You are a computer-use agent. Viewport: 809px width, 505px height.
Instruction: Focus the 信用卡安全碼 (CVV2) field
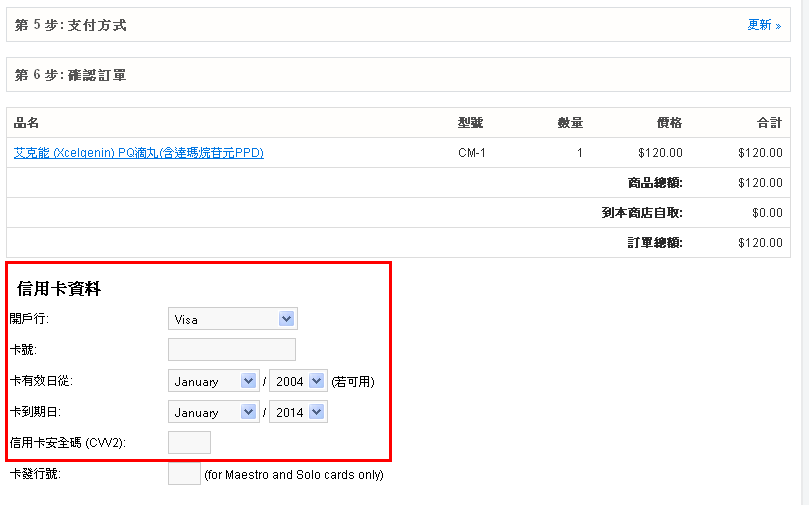tap(189, 443)
